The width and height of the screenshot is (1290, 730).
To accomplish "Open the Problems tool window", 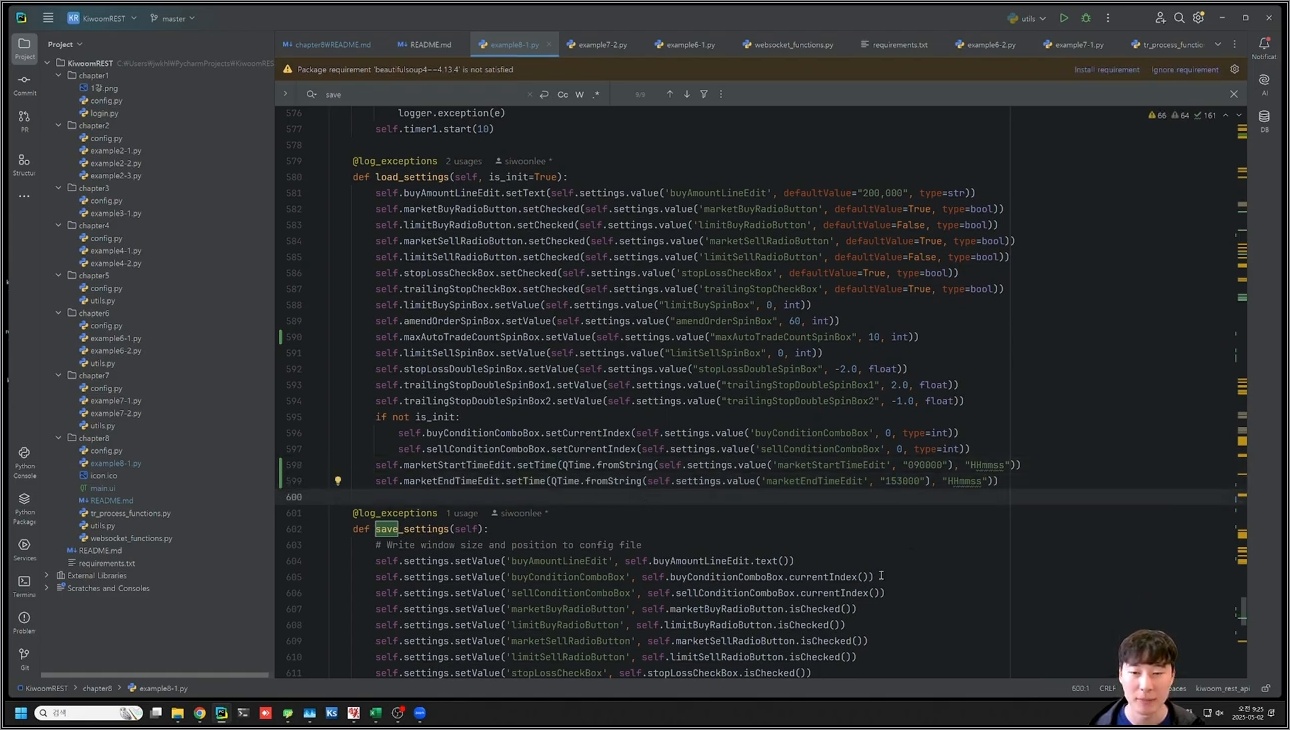I will pos(24,622).
